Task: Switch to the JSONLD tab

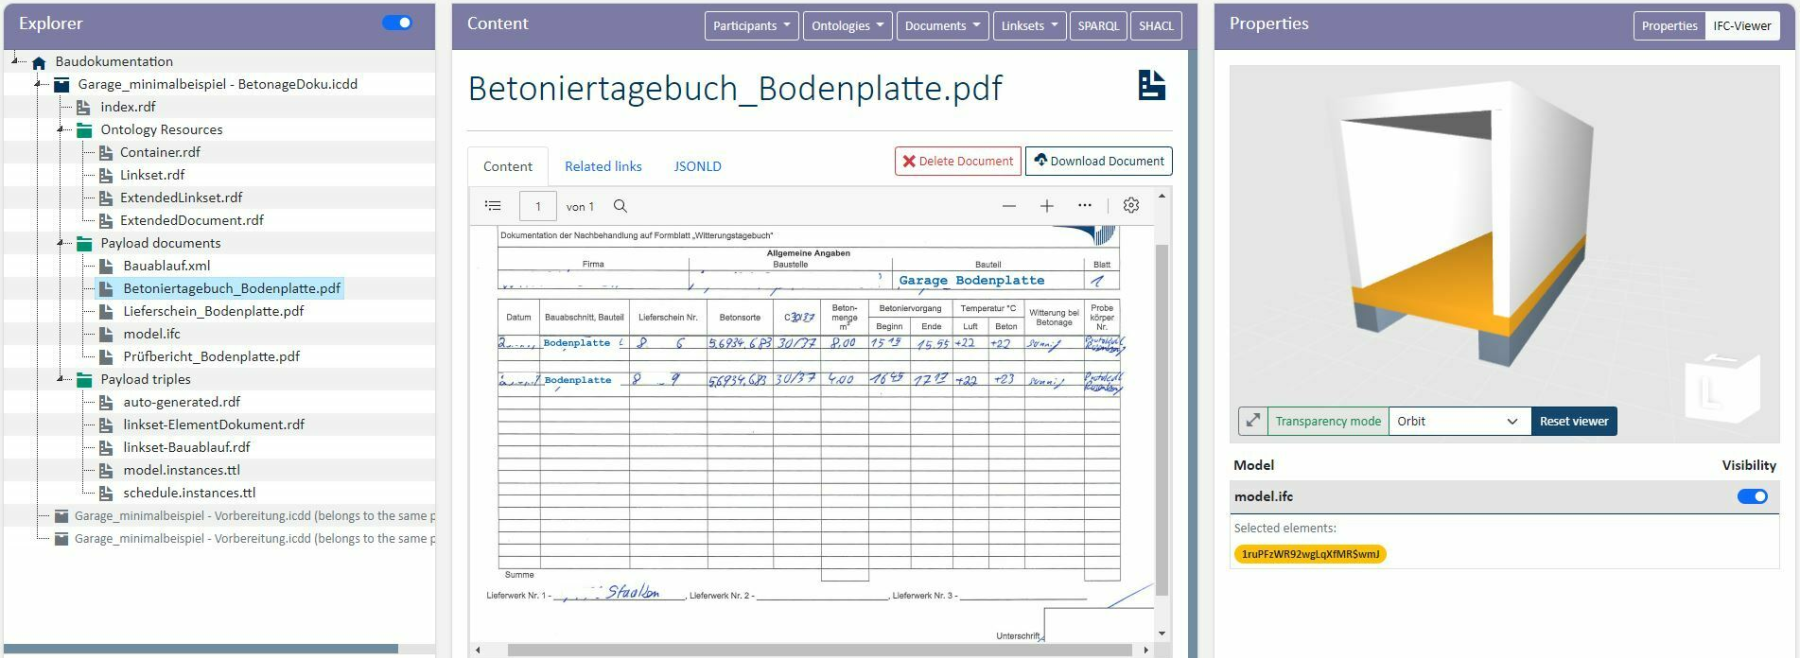Action: coord(698,167)
